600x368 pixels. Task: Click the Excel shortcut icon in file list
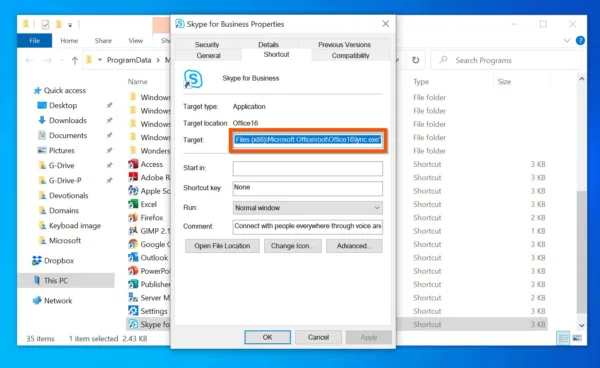tap(133, 204)
